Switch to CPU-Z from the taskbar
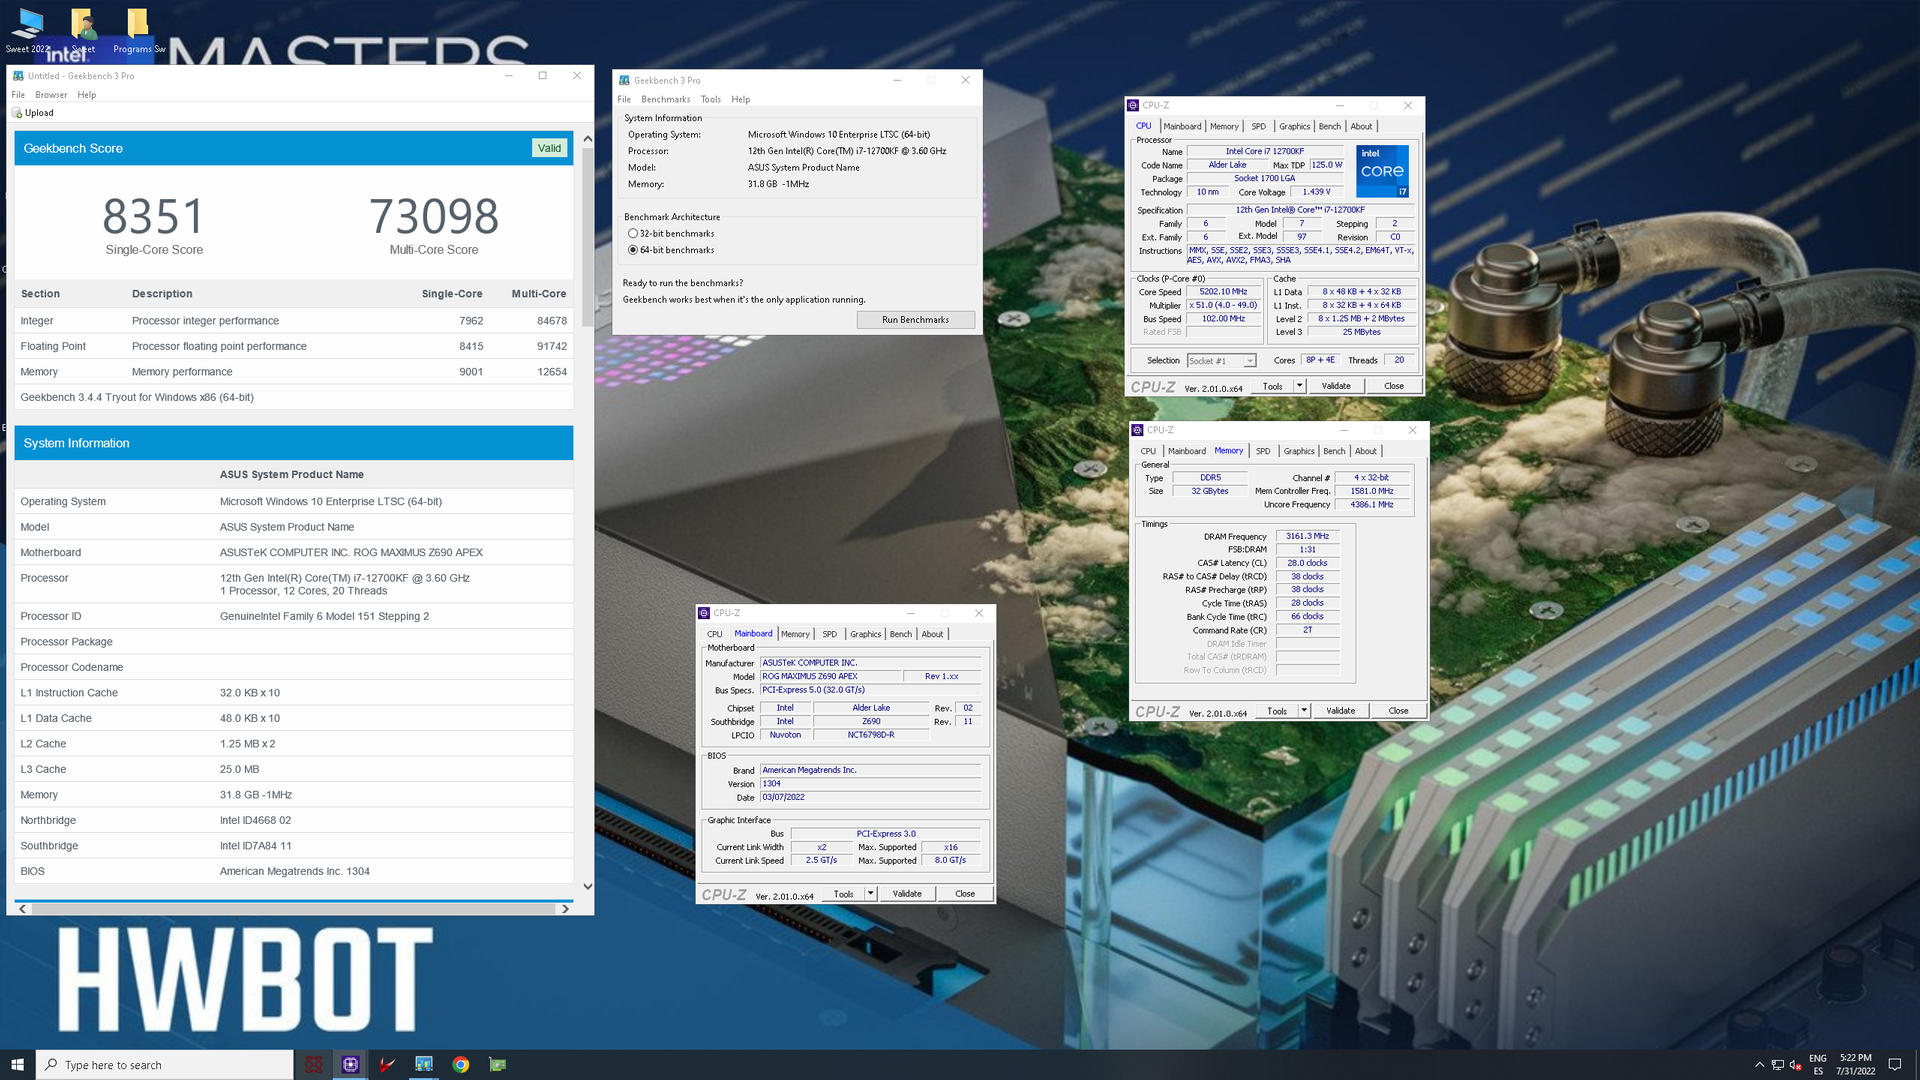This screenshot has width=1920, height=1080. 350,1065
